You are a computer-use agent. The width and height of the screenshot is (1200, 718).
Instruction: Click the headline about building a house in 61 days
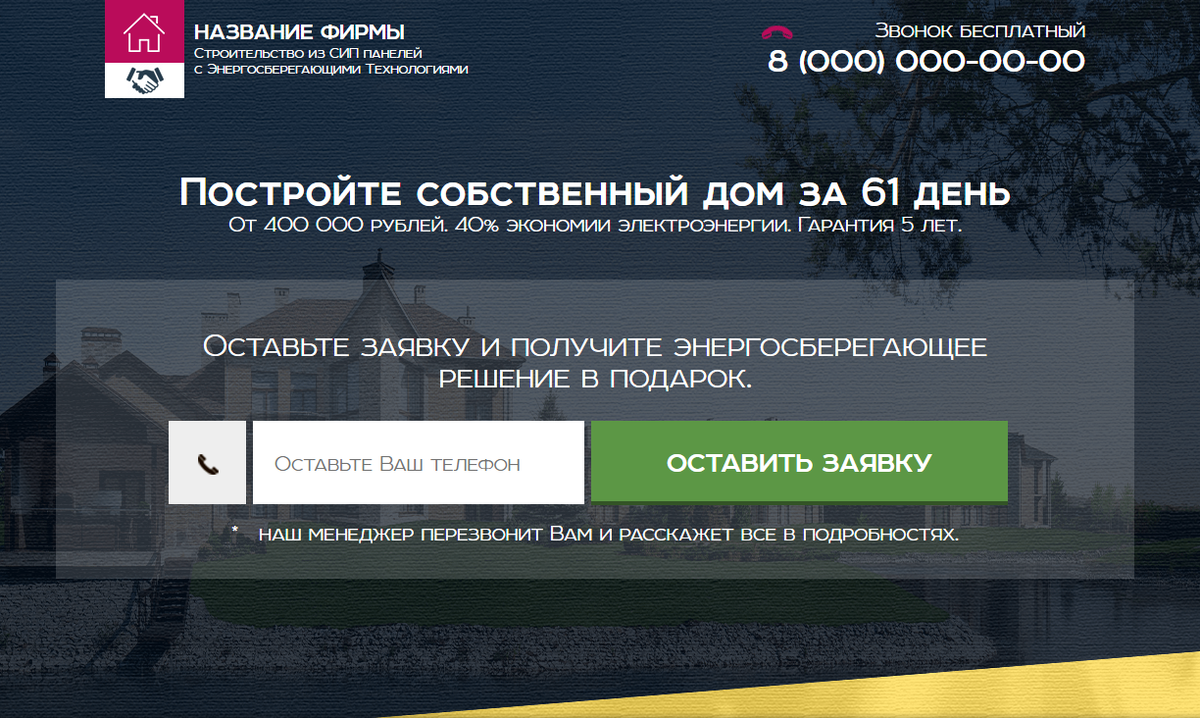pyautogui.click(x=594, y=192)
